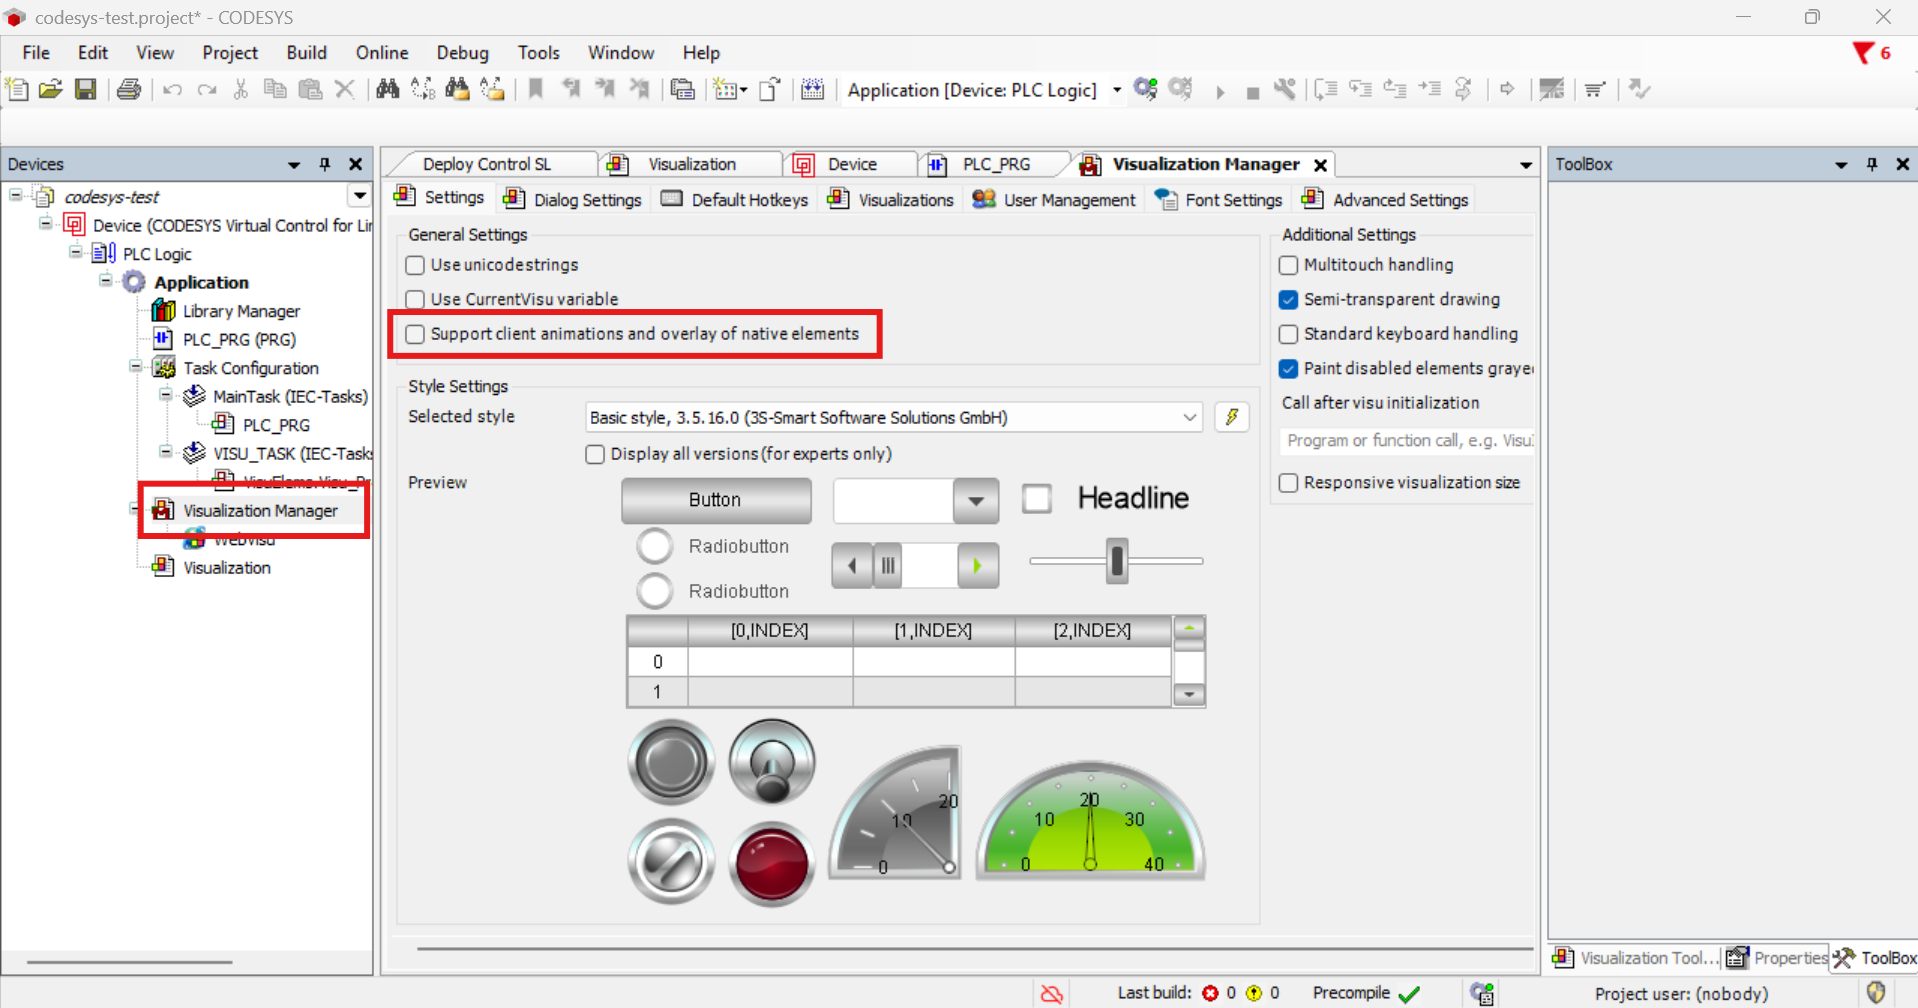The height and width of the screenshot is (1008, 1918).
Task: Click the Call after visu initialization input field
Action: 1406,440
